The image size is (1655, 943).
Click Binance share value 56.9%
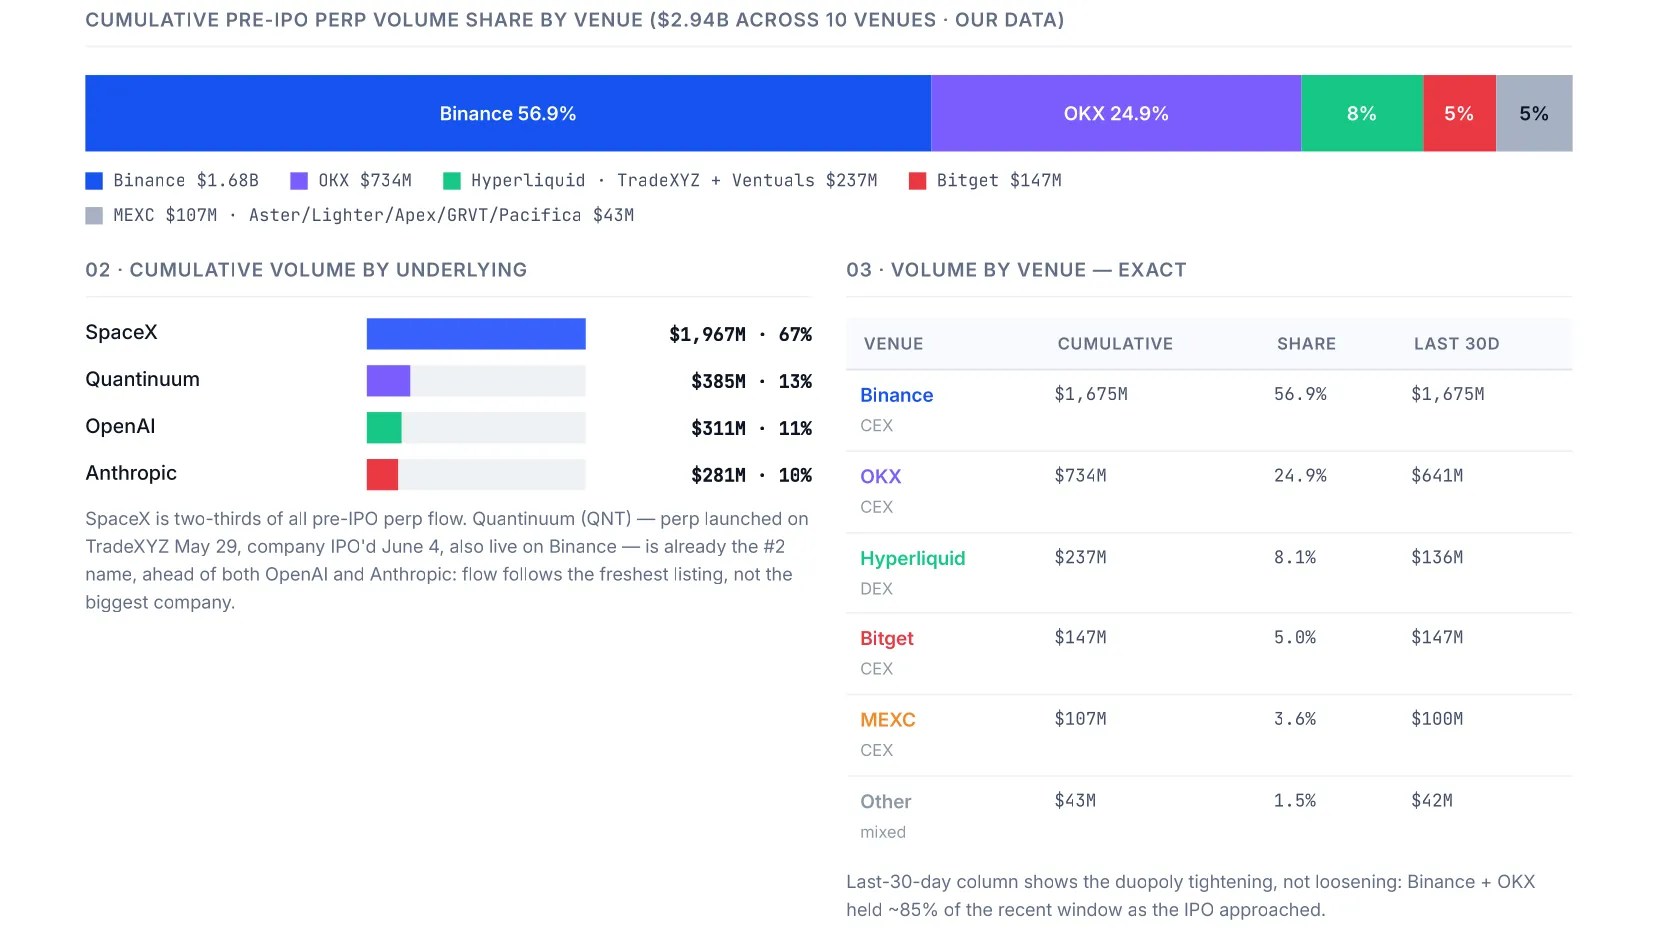click(1300, 394)
